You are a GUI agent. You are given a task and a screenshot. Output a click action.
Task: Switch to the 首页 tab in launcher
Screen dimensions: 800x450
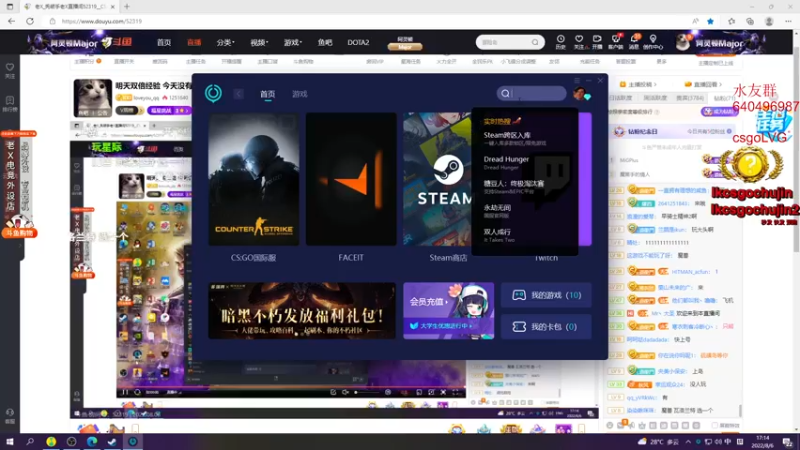click(267, 94)
